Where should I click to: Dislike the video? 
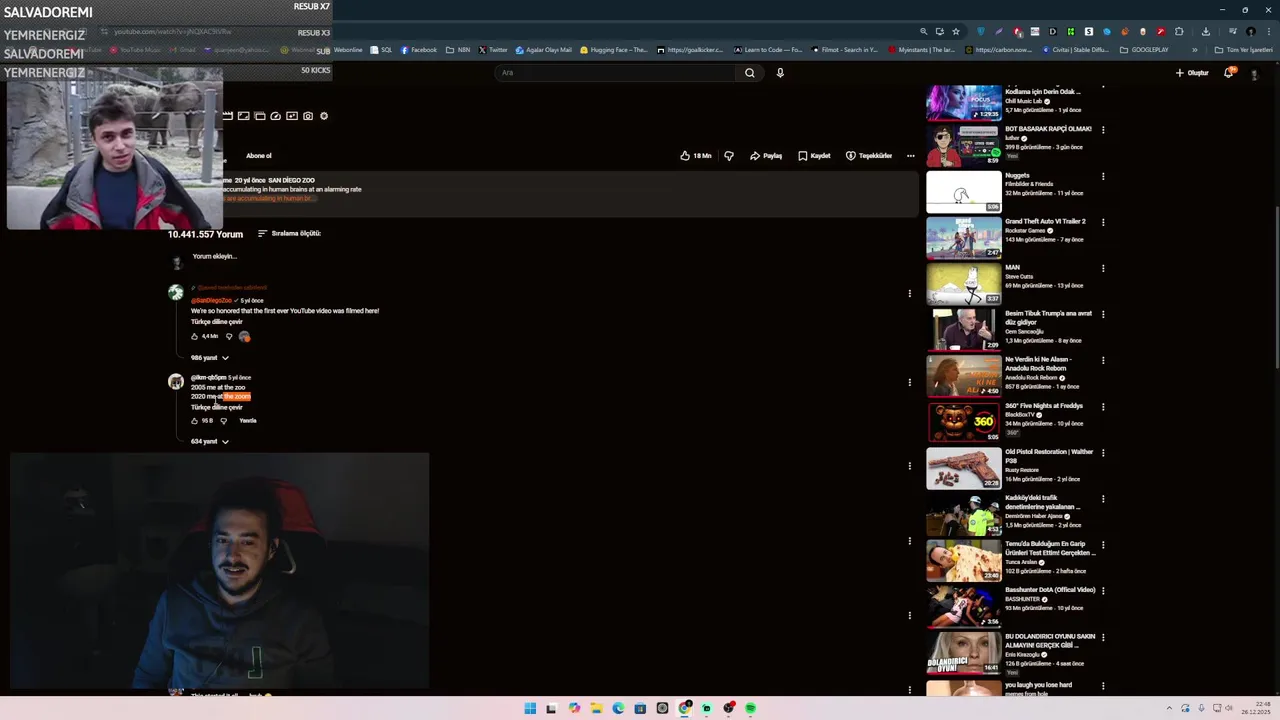(x=728, y=156)
